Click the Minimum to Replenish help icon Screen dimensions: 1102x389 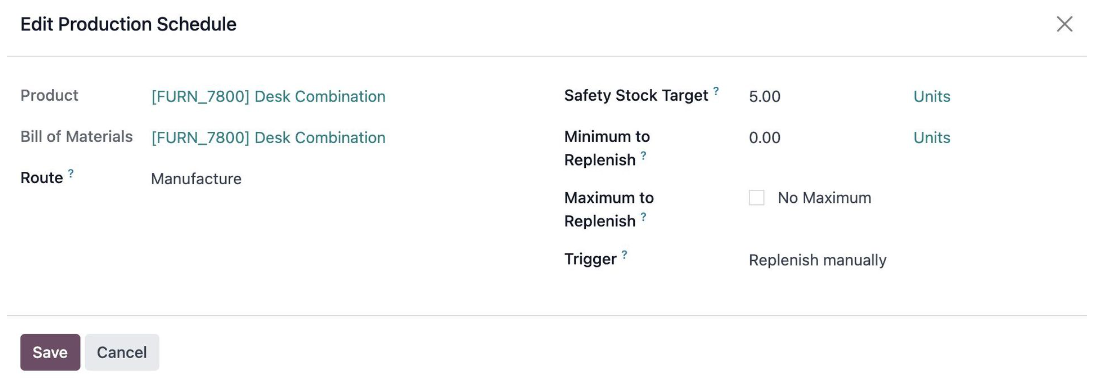coord(643,155)
